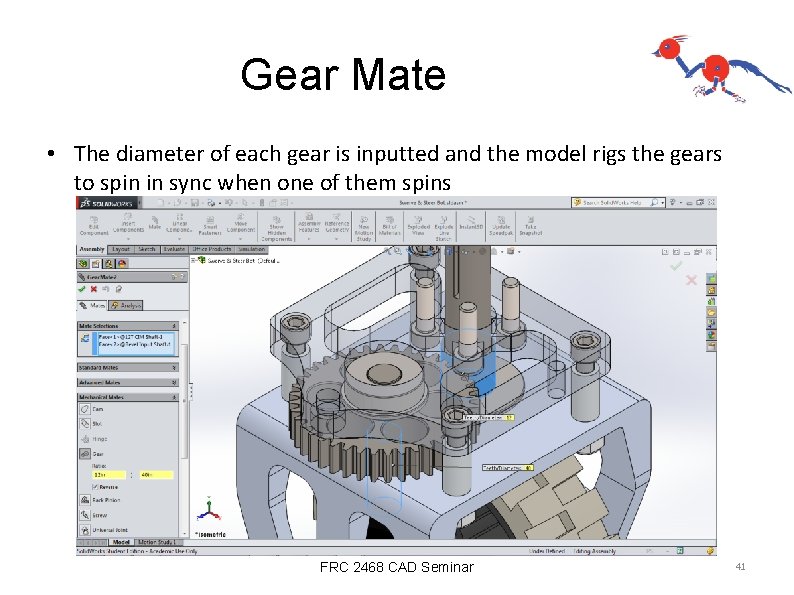
Task: Open the FeatureManager design tree tab
Action: (x=83, y=263)
